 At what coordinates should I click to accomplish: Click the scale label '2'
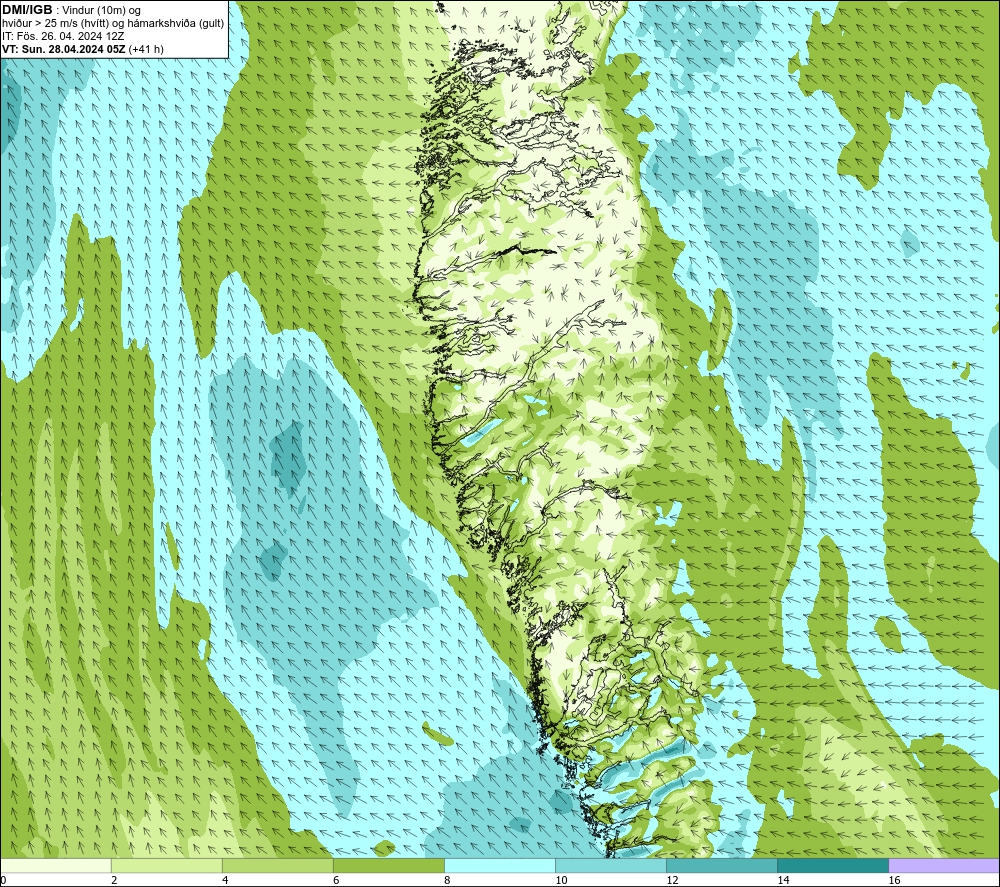pyautogui.click(x=114, y=881)
